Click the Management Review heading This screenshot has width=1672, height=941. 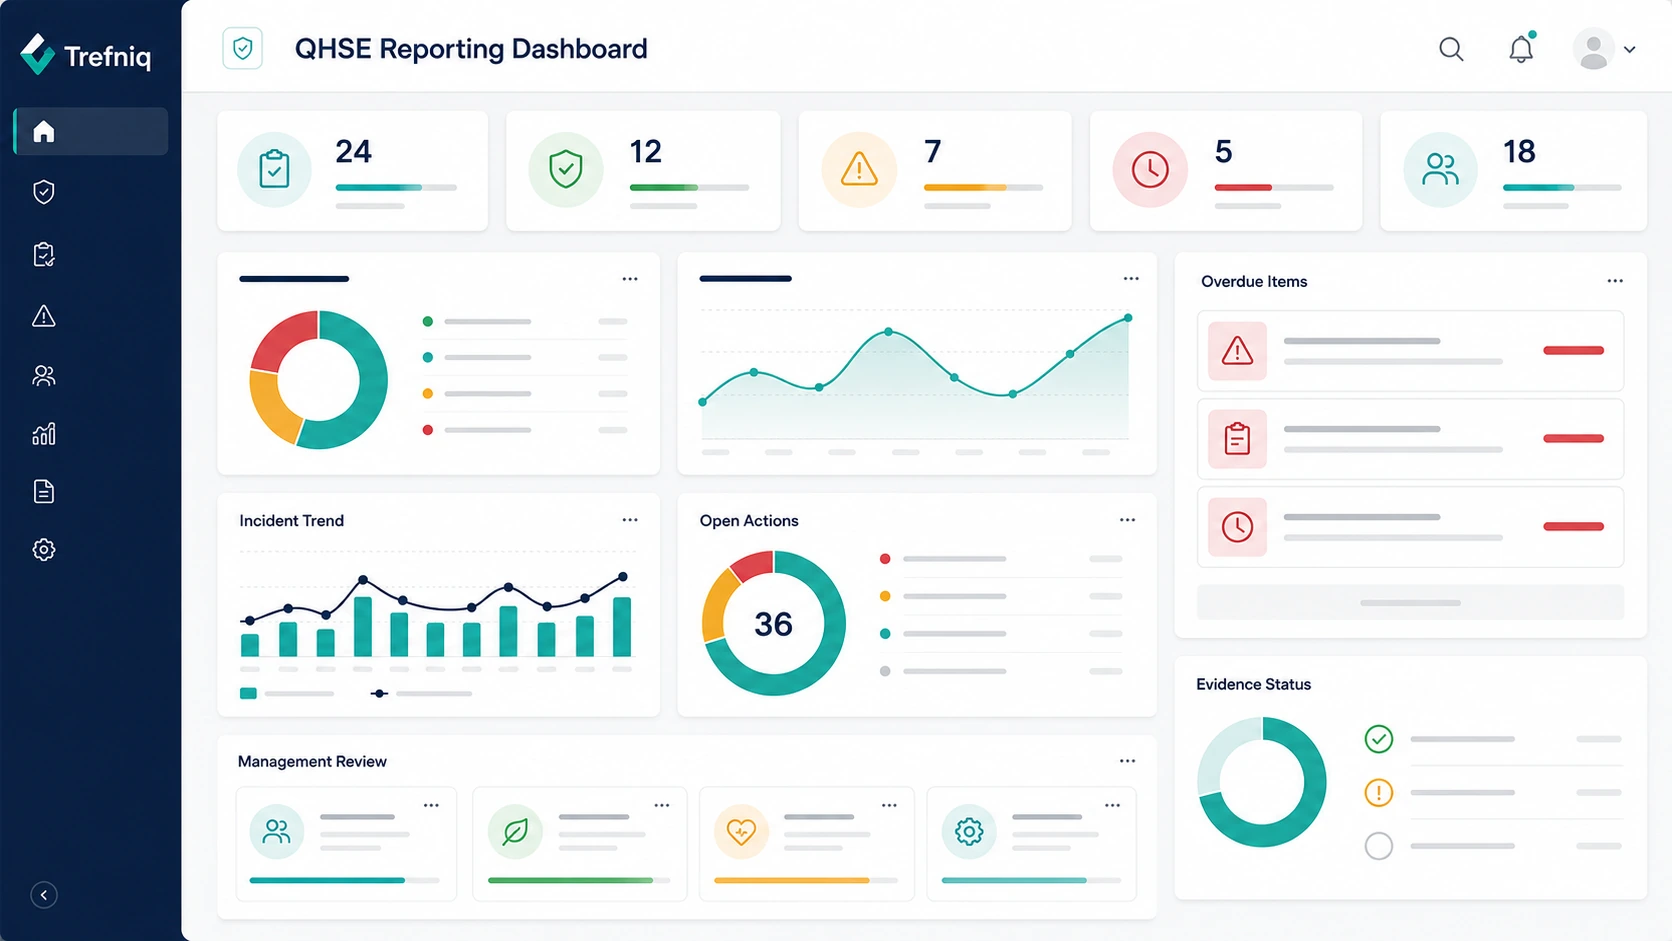pos(312,762)
